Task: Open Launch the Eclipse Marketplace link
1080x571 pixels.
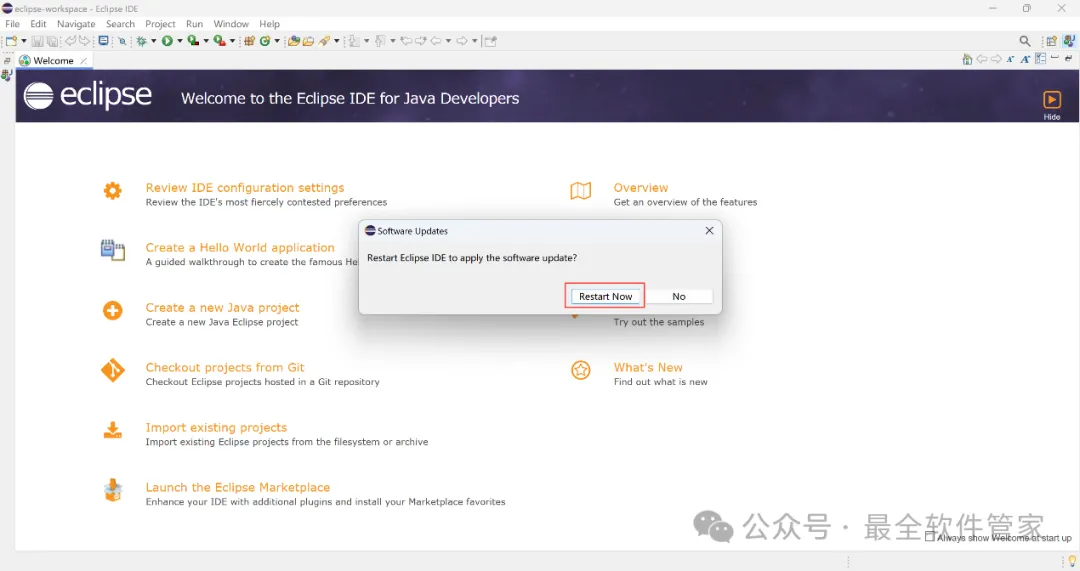Action: (x=238, y=487)
